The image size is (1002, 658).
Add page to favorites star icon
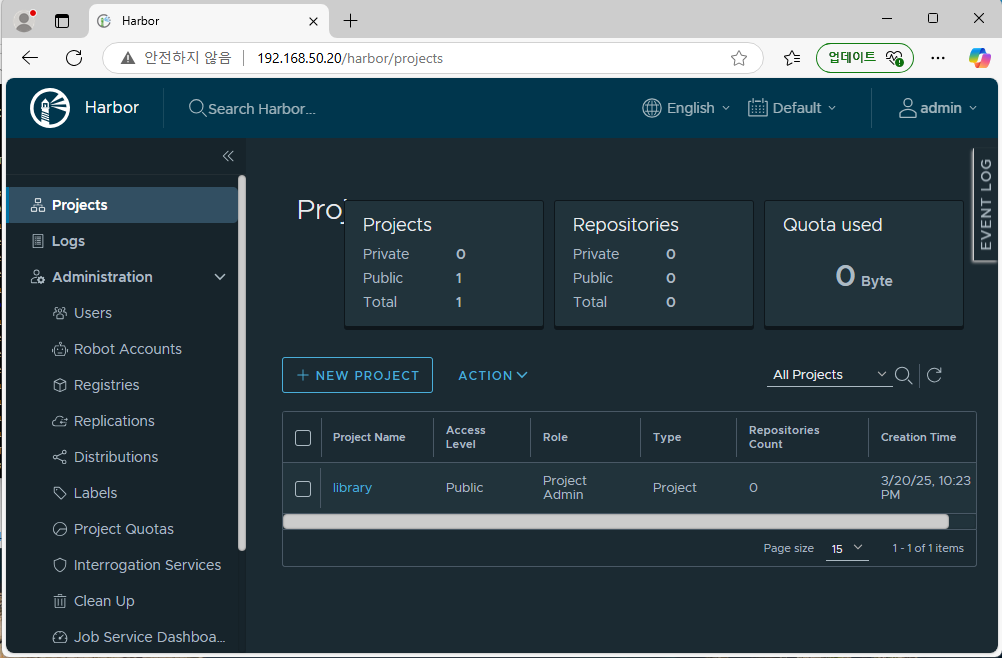coord(739,58)
